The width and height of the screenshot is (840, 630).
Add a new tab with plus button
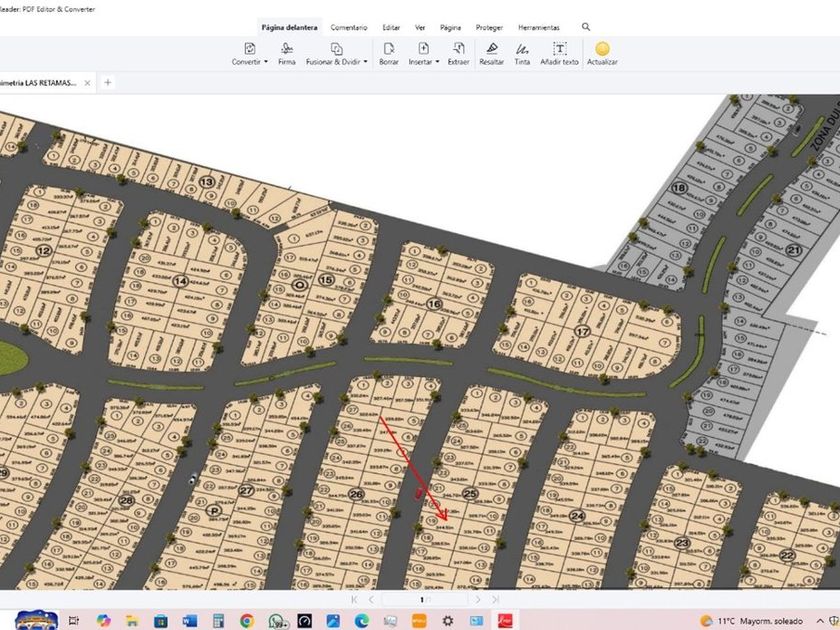click(x=108, y=83)
